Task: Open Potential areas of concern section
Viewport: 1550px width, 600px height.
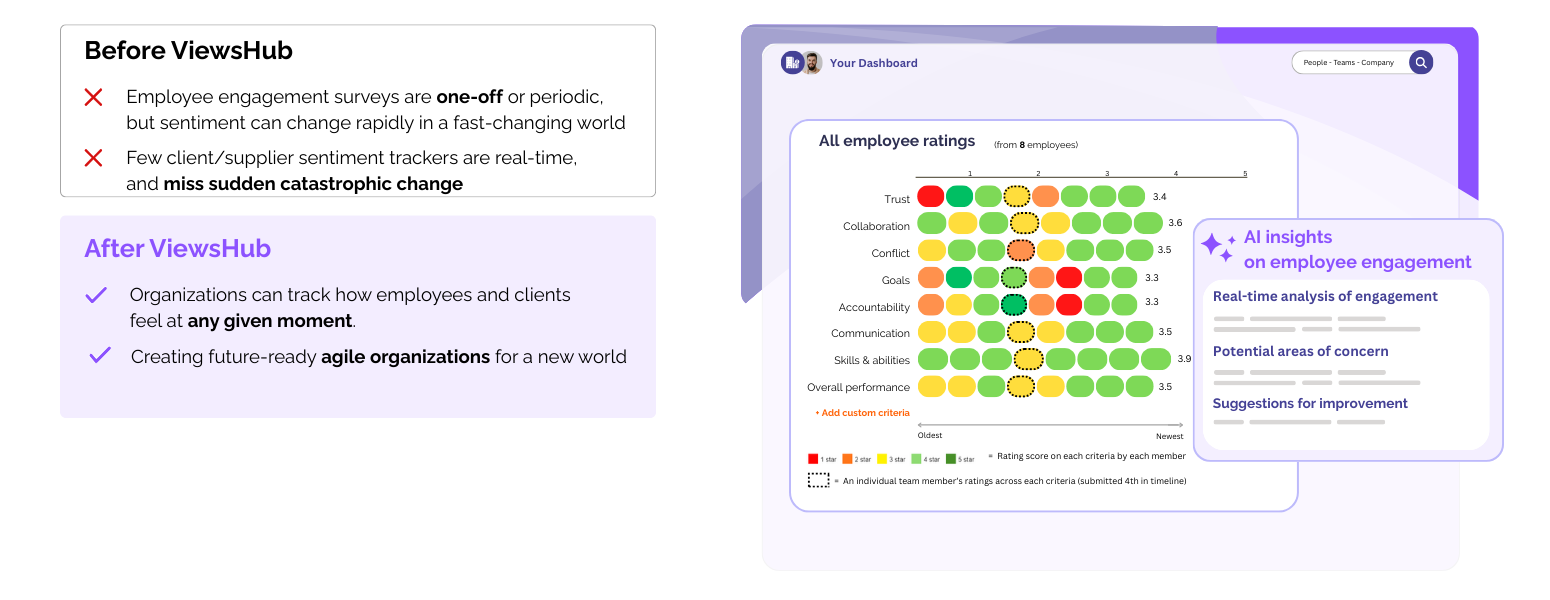Action: pos(1300,351)
